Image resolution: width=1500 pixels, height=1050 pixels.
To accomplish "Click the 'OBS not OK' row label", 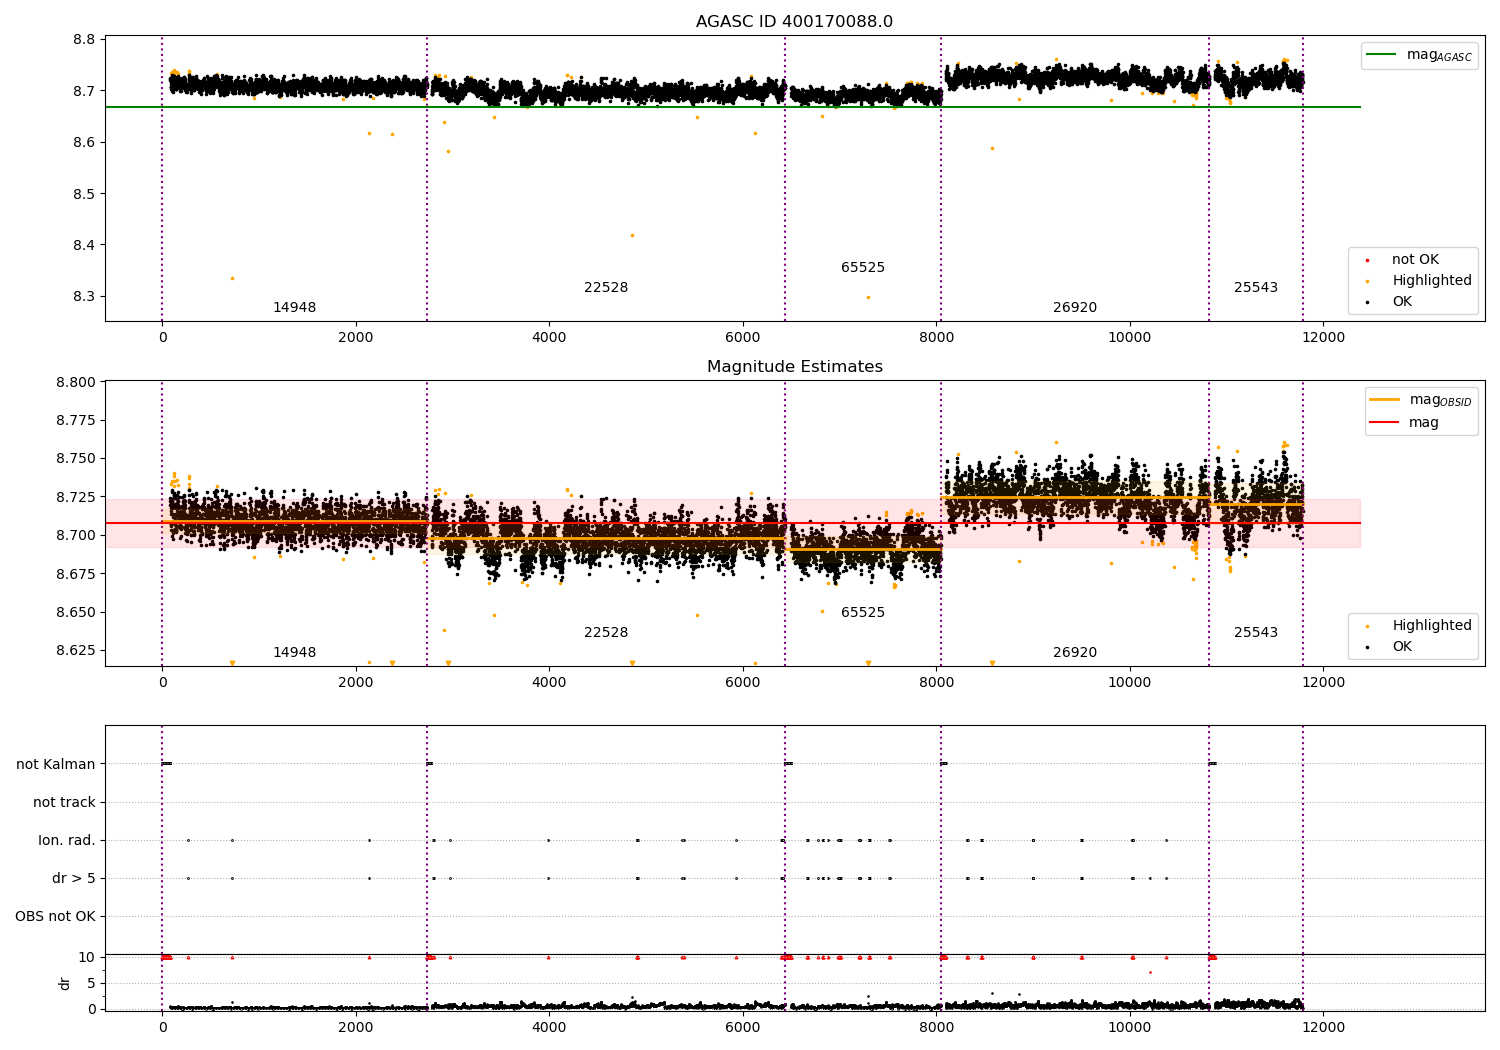I will tap(55, 917).
